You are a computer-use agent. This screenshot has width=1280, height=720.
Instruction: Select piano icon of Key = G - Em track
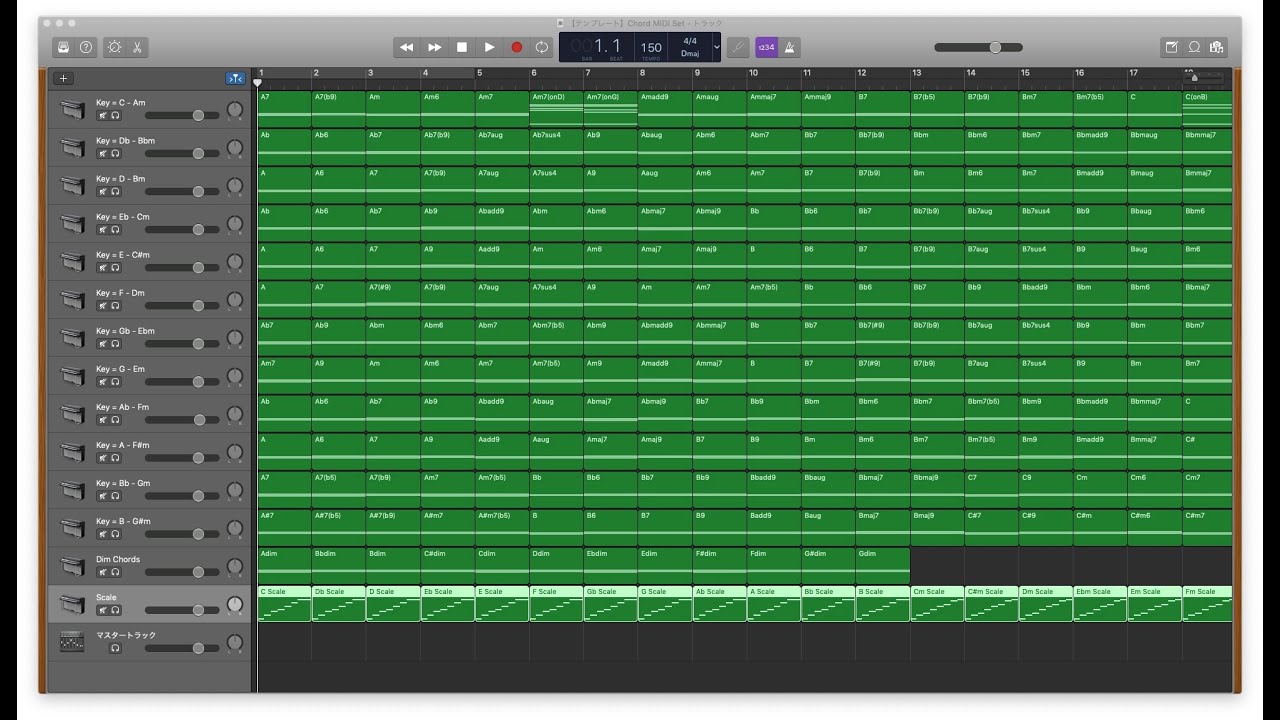[x=72, y=375]
